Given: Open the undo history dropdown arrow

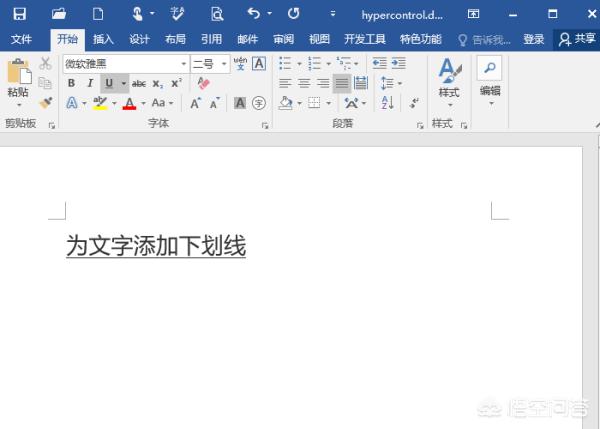Looking at the screenshot, I should point(269,13).
